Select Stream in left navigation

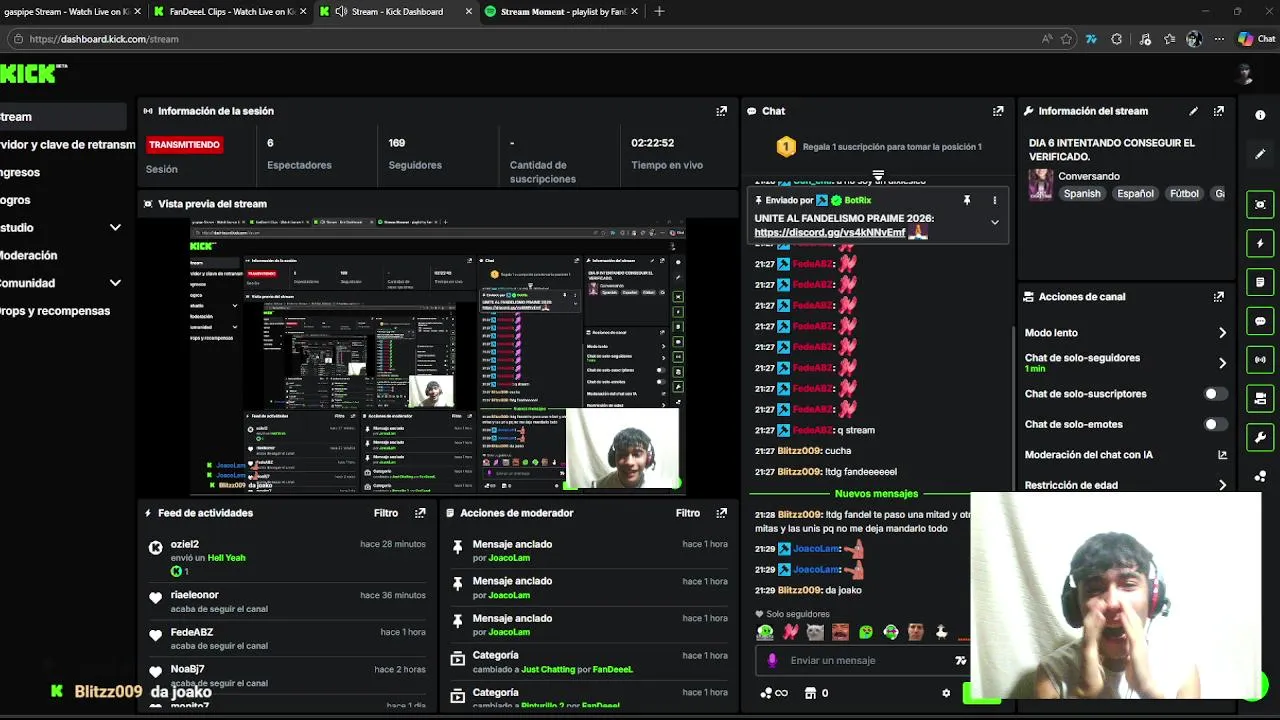coord(62,117)
